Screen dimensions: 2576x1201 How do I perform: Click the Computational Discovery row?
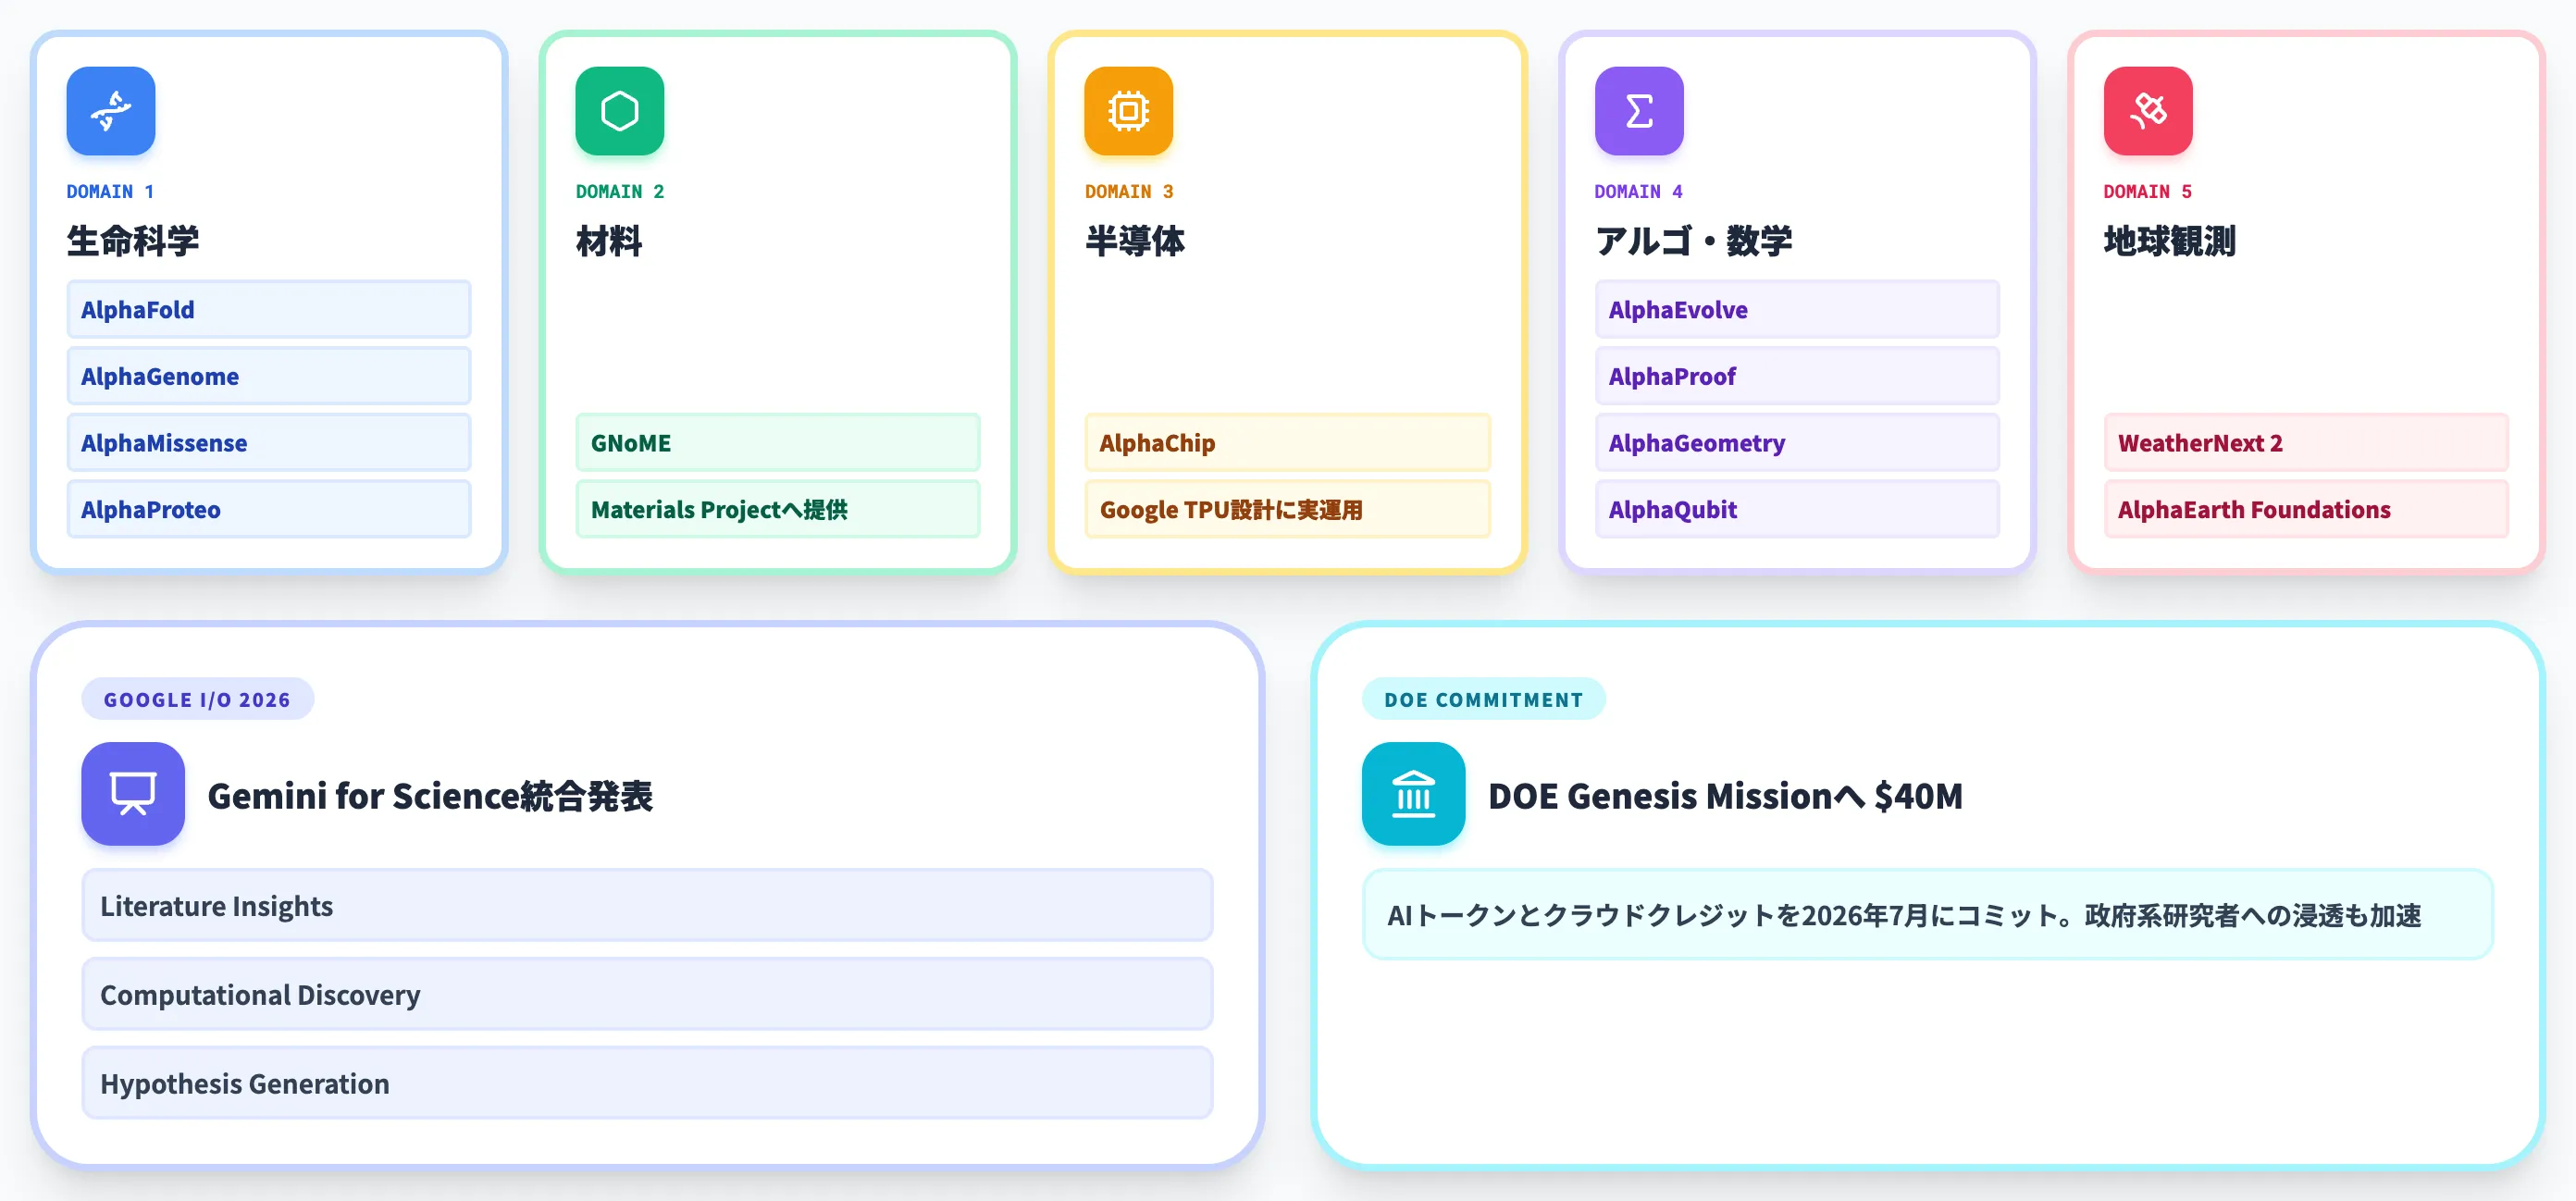pos(647,994)
